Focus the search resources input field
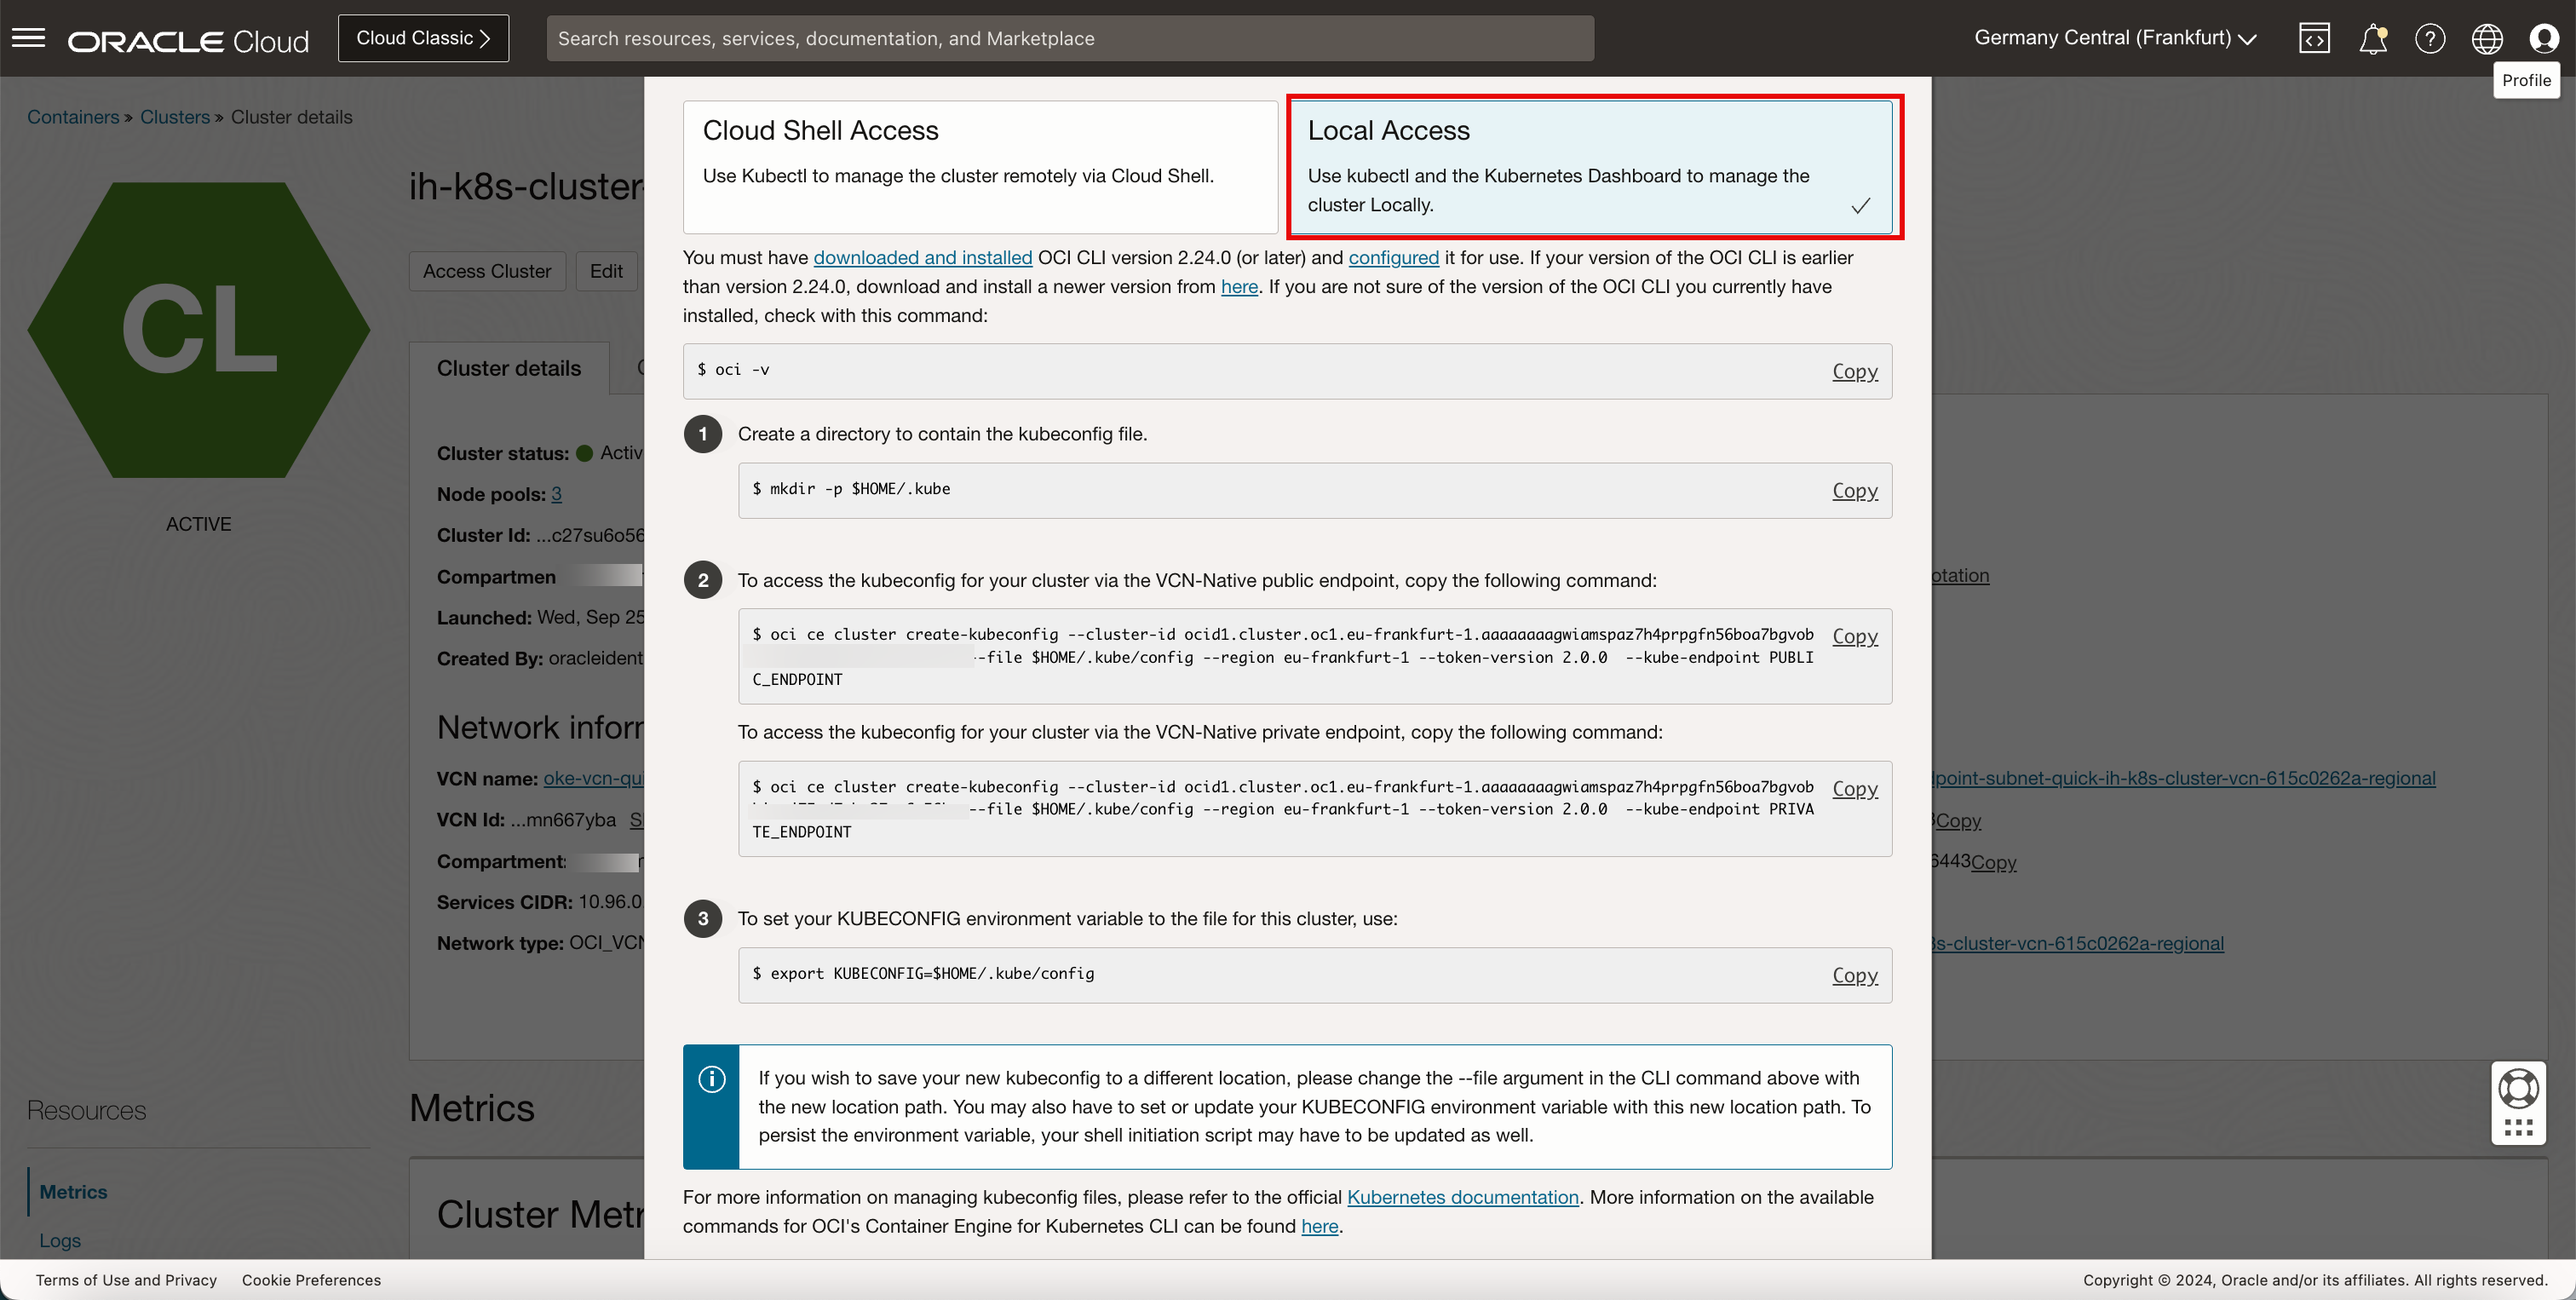The height and width of the screenshot is (1300, 2576). pyautogui.click(x=1069, y=38)
